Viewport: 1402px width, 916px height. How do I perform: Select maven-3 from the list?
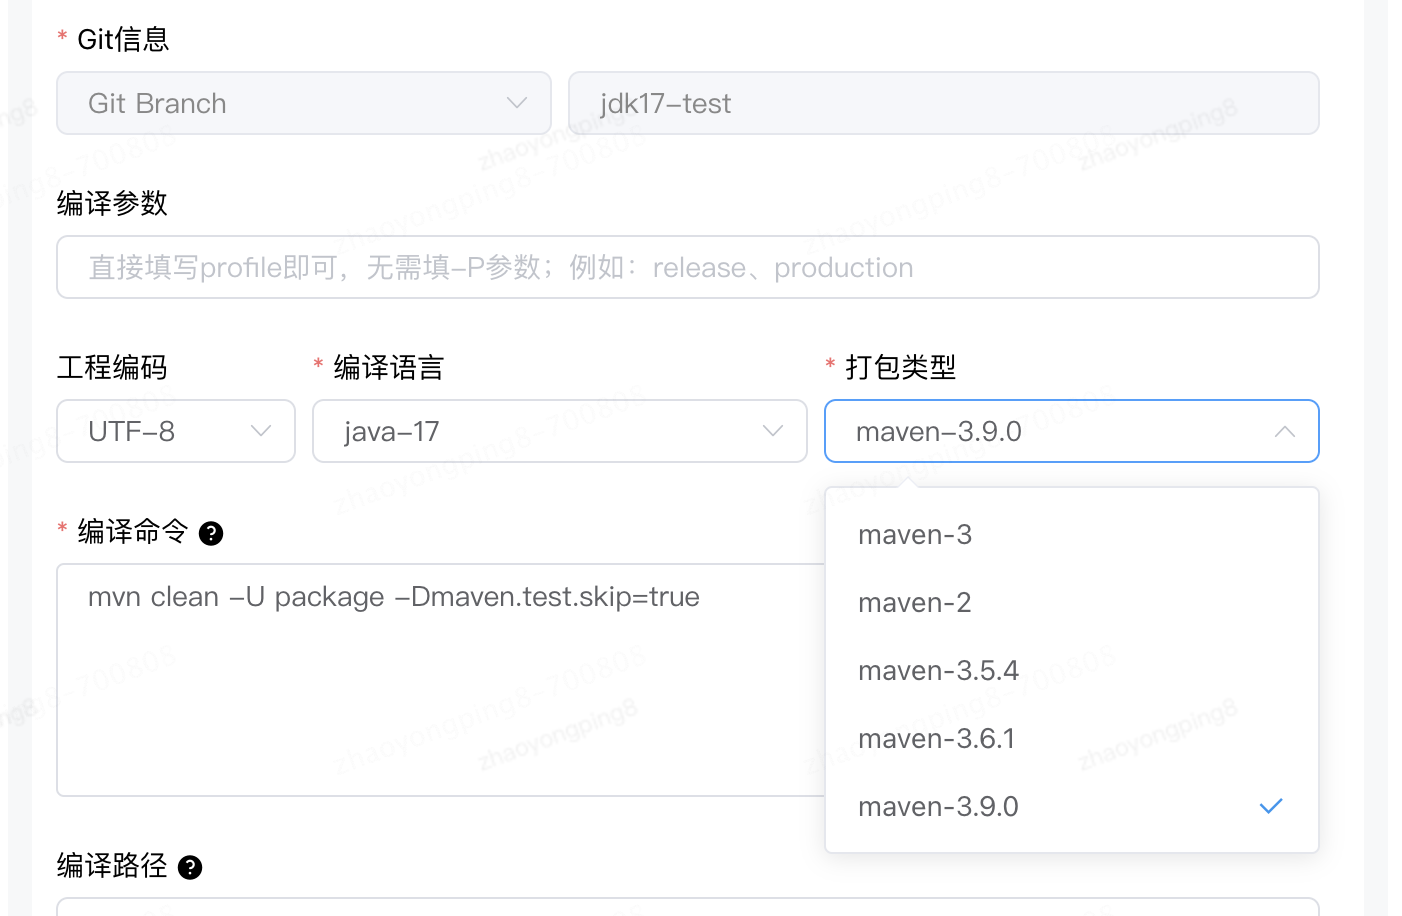pos(1072,534)
